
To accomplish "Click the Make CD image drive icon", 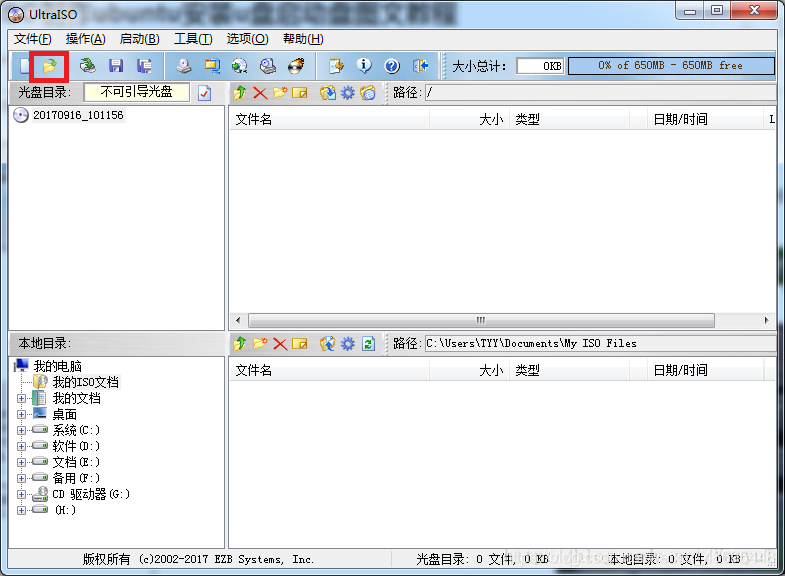I will [x=184, y=66].
